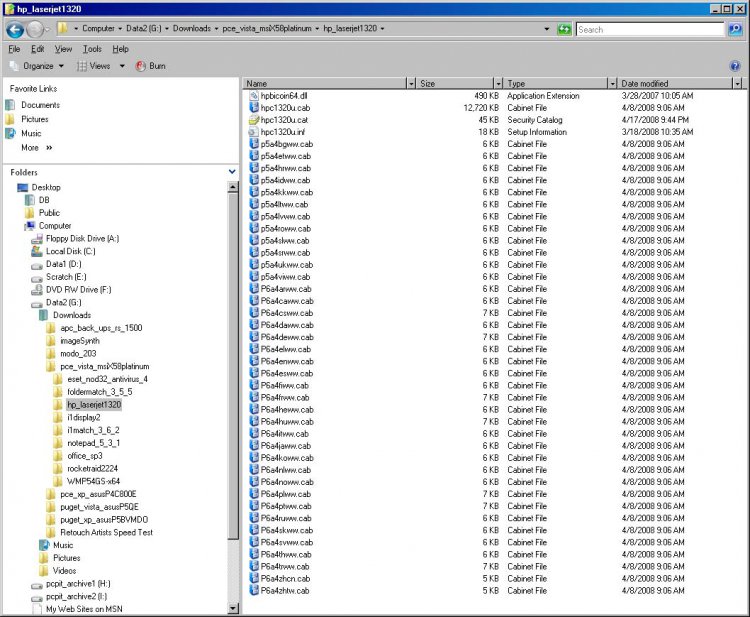The height and width of the screenshot is (617, 750).
Task: Open Type column filter dropdown
Action: [612, 84]
